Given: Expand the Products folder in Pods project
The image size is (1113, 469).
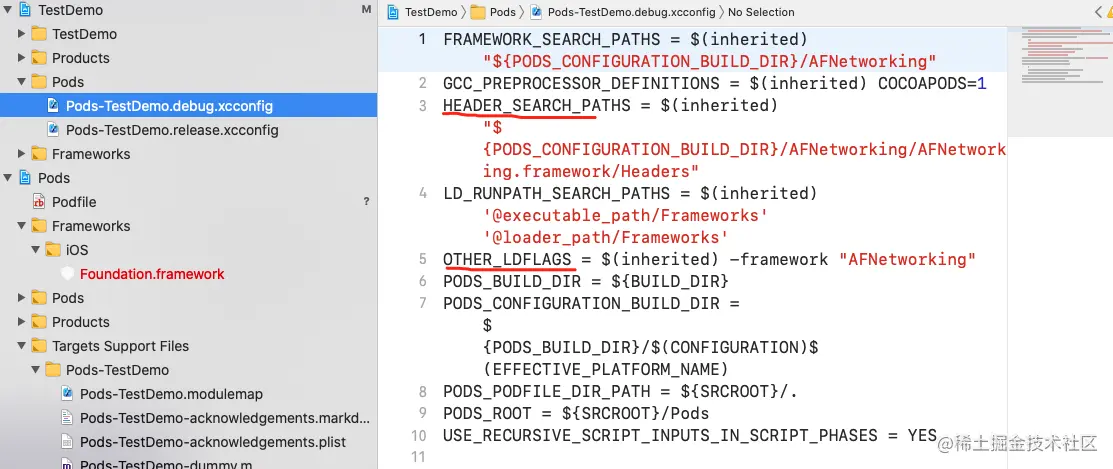Looking at the screenshot, I should (x=21, y=322).
